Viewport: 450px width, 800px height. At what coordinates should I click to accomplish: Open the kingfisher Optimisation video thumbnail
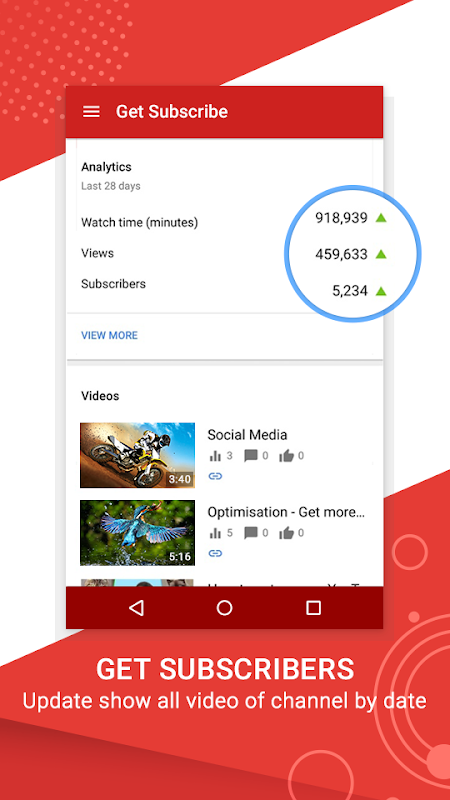point(137,533)
